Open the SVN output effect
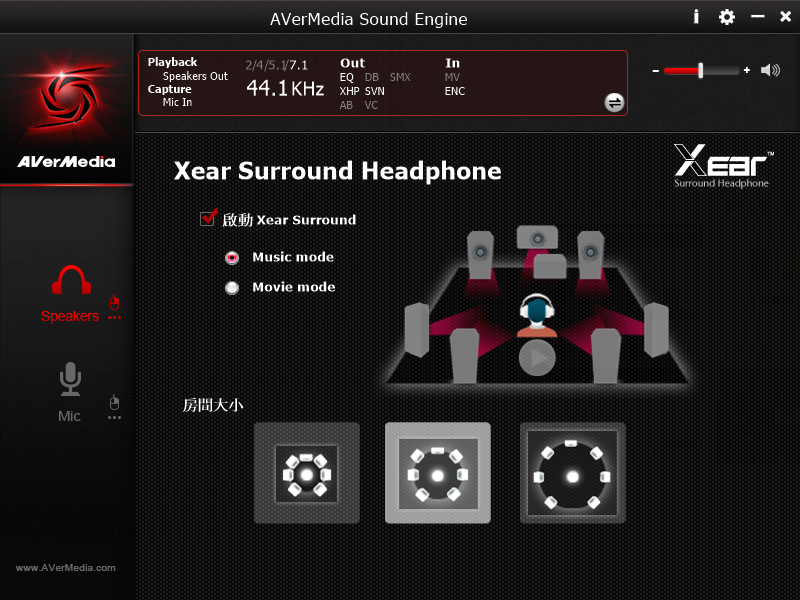800x600 pixels. [x=374, y=91]
